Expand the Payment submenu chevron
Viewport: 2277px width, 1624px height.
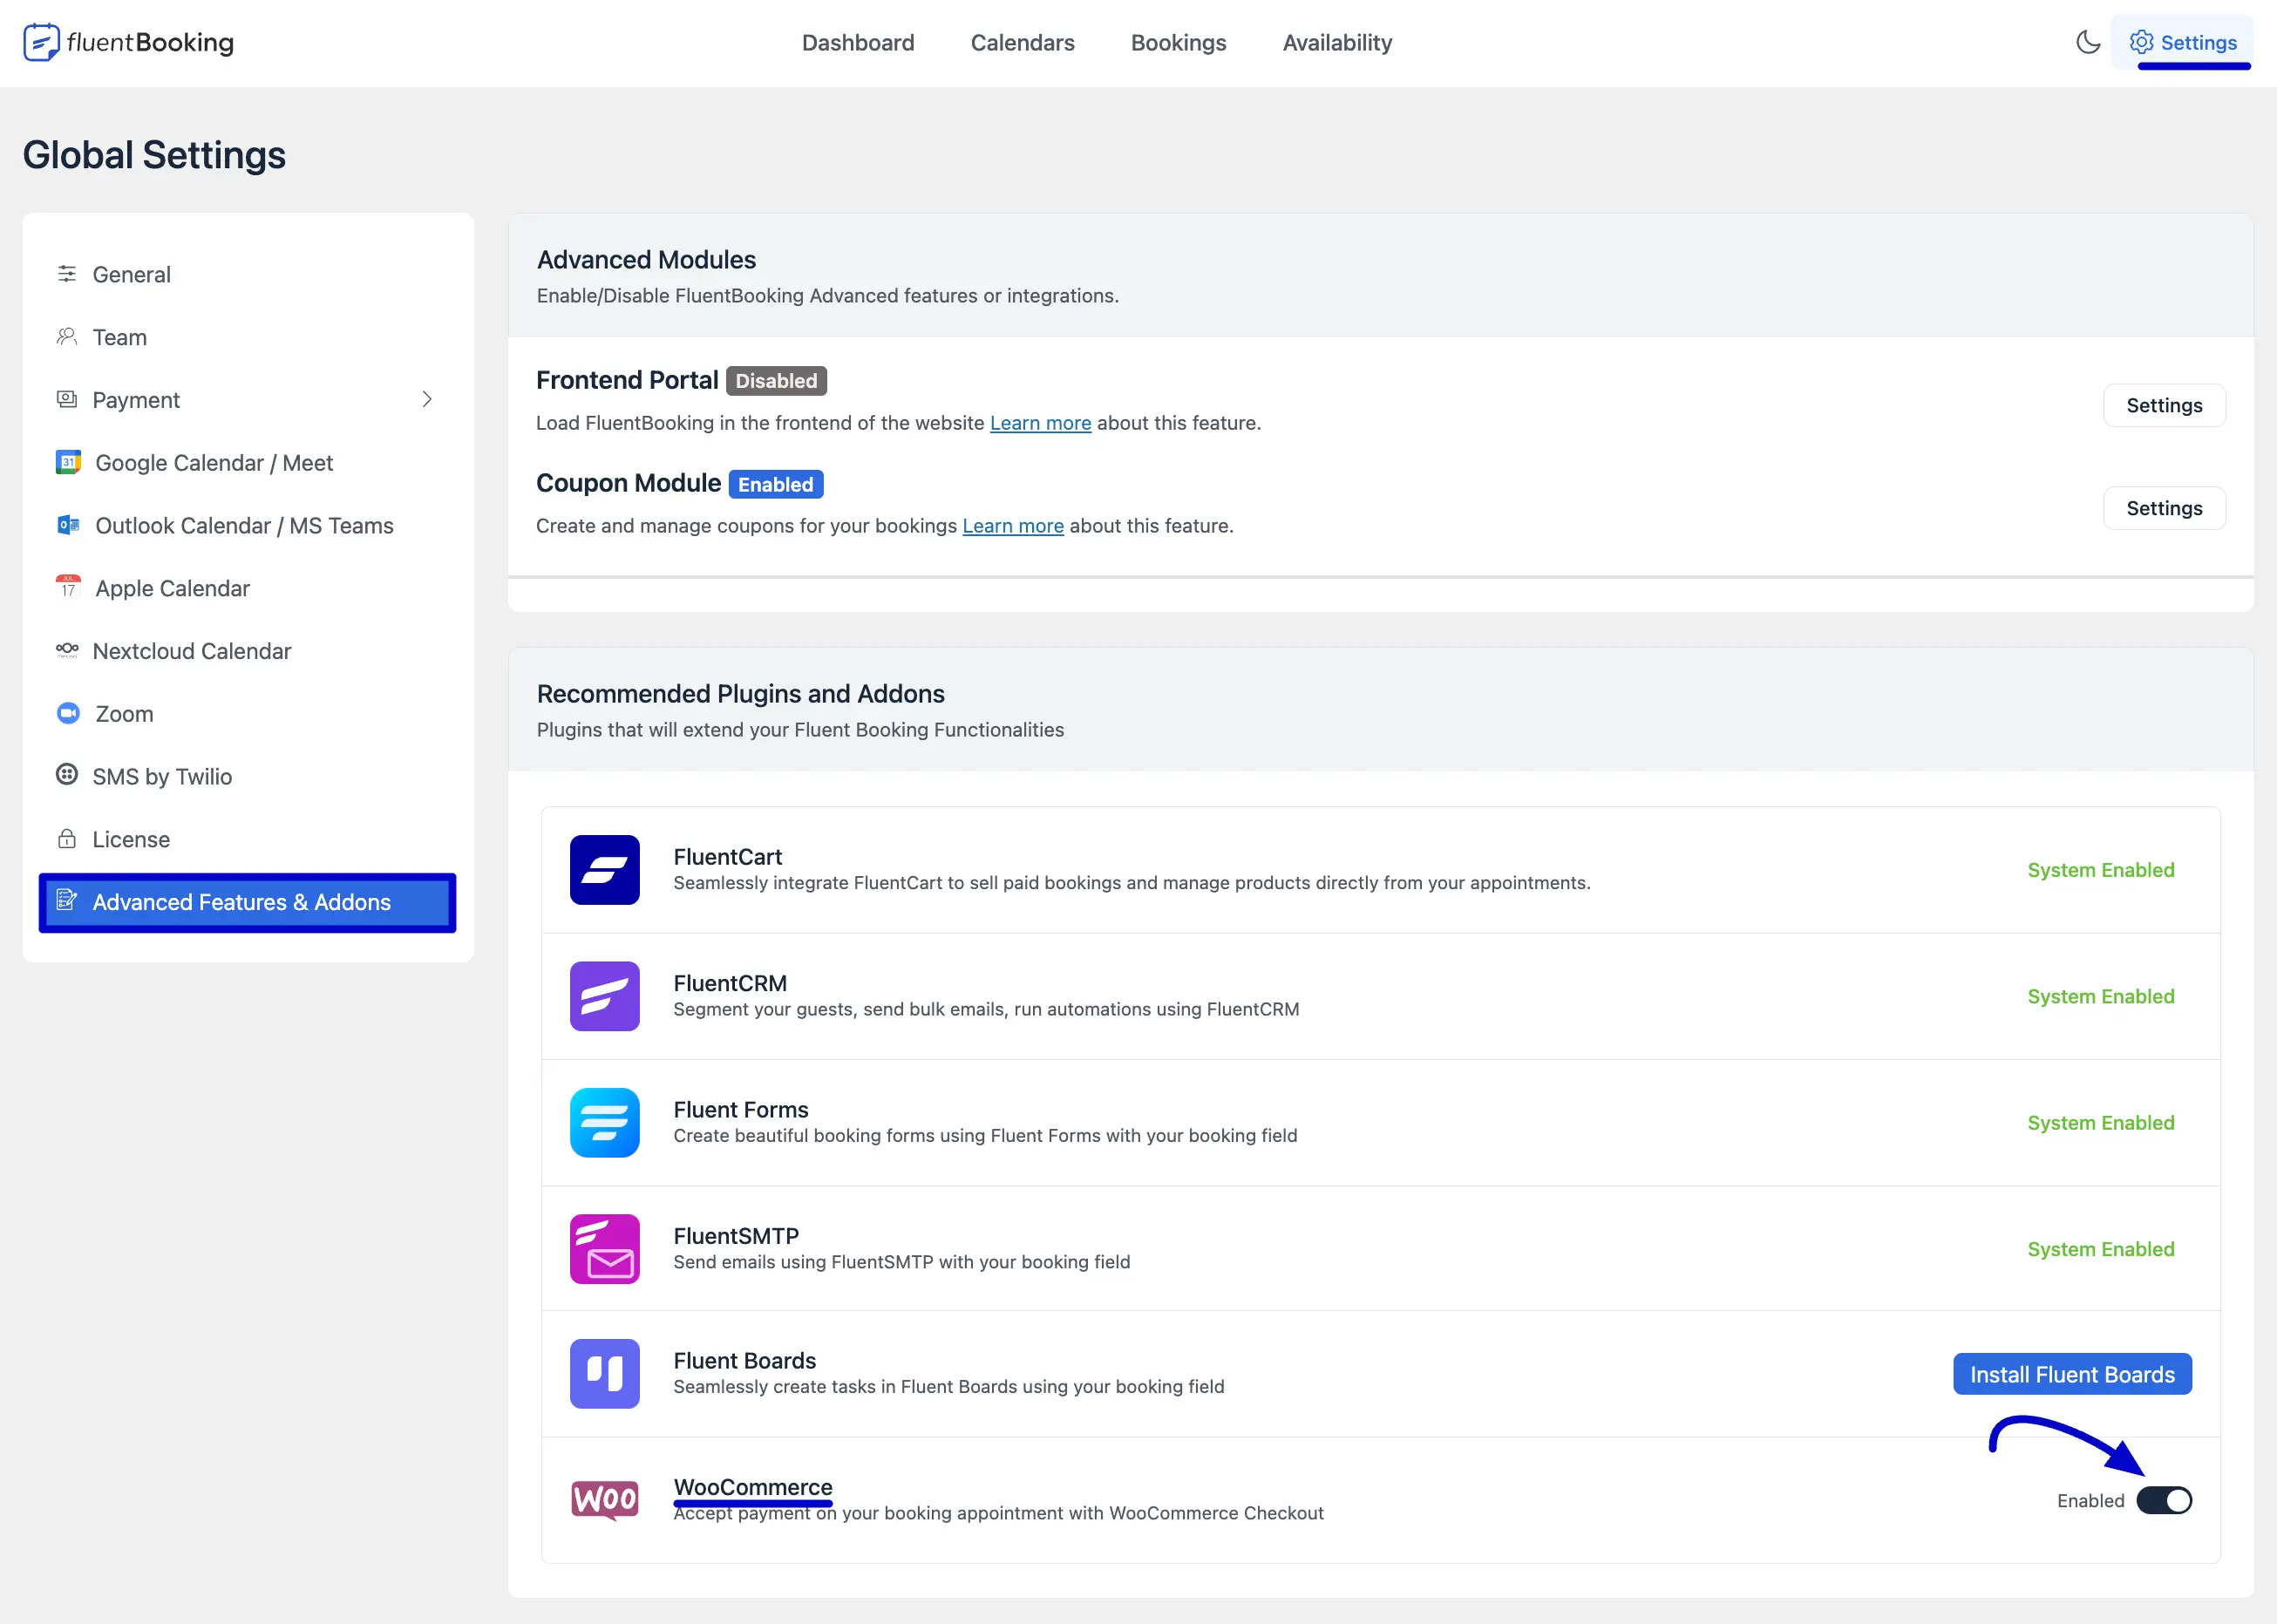click(x=427, y=400)
